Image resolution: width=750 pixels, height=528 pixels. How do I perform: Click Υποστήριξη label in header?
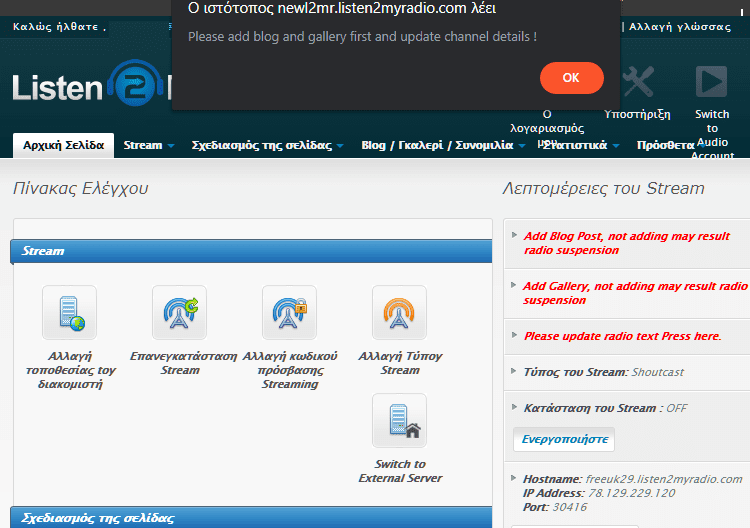[637, 114]
